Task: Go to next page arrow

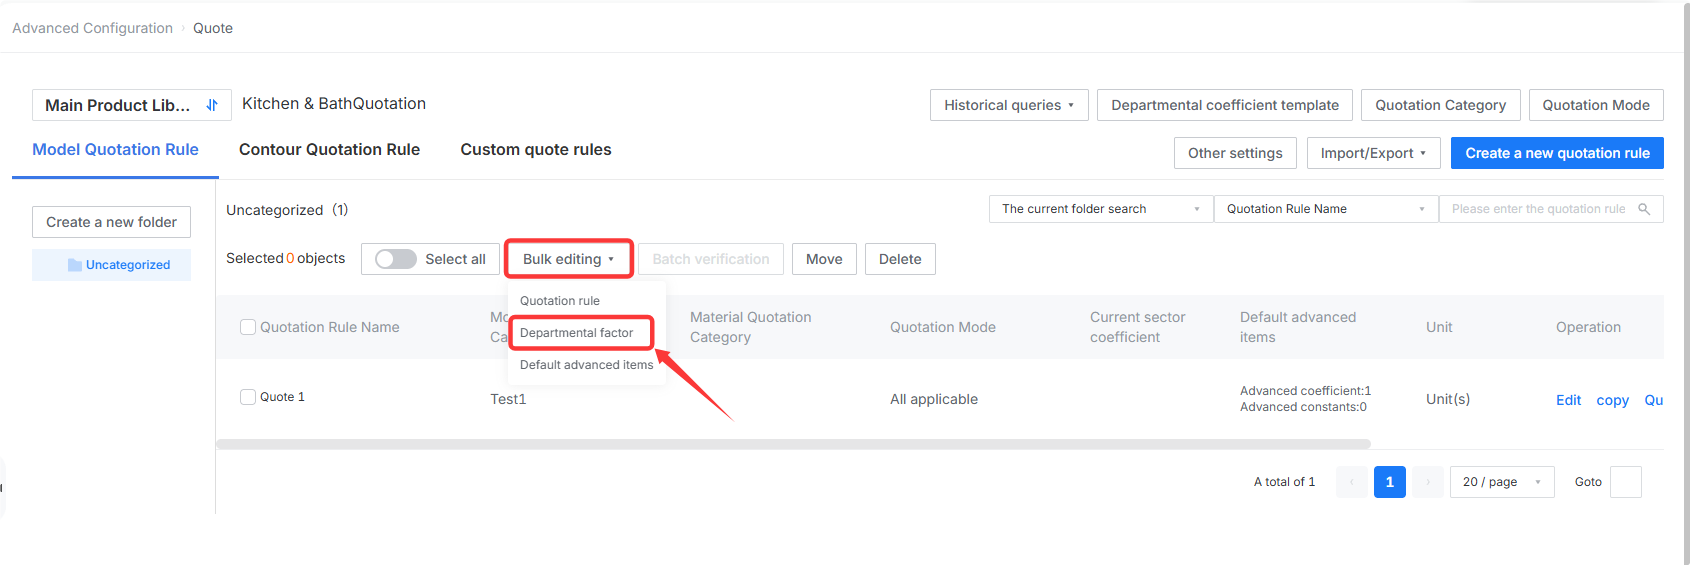Action: point(1428,482)
